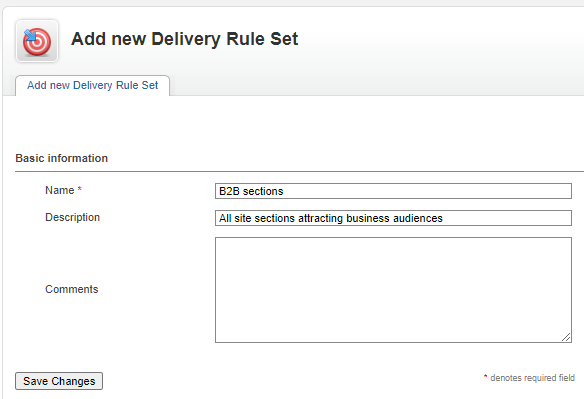Screen dimensions: 584x399
Task: Click the word audiences in the Description field
Action: pos(418,218)
